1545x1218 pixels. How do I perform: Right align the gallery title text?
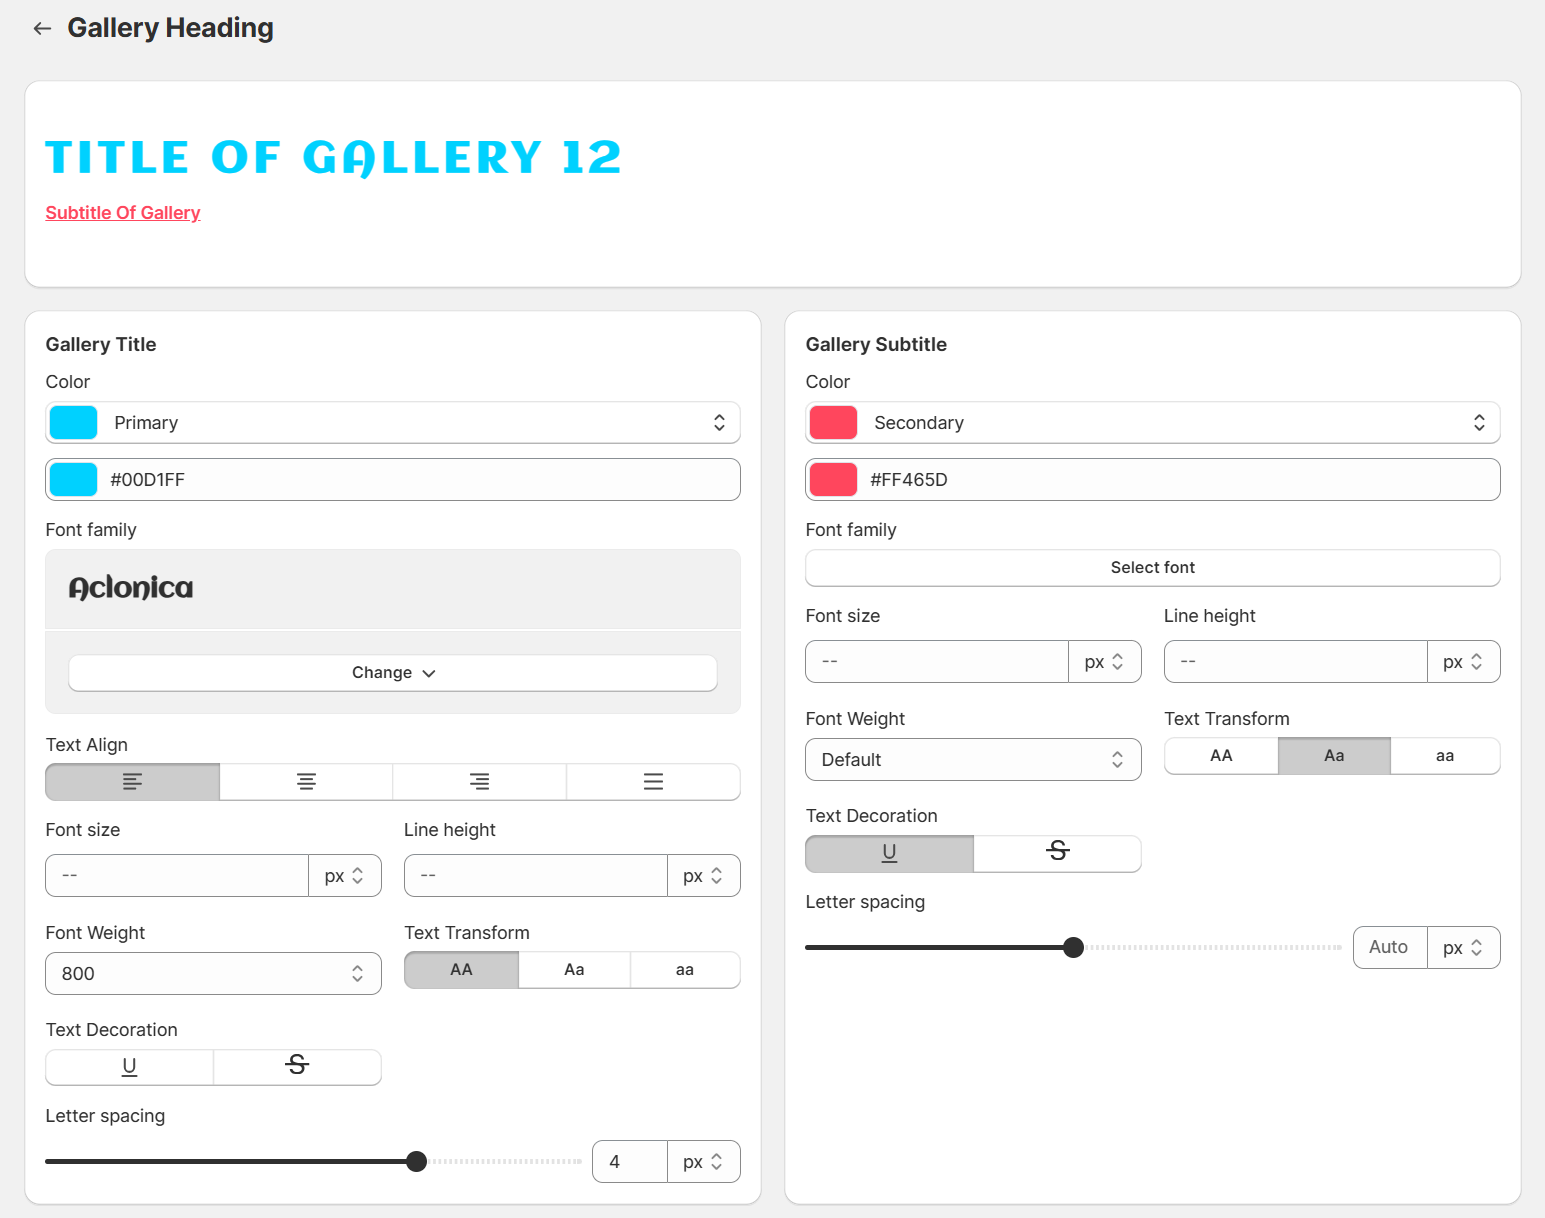(480, 782)
